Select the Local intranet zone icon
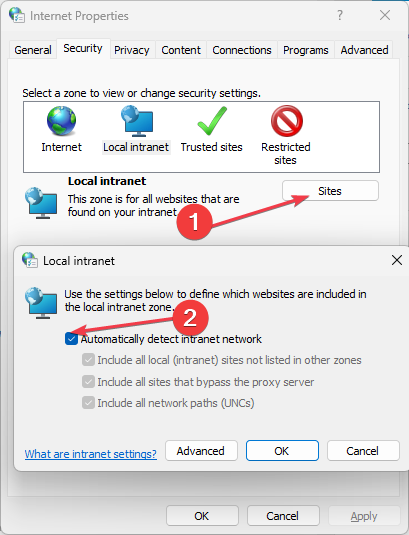The image size is (409, 535). 137,121
